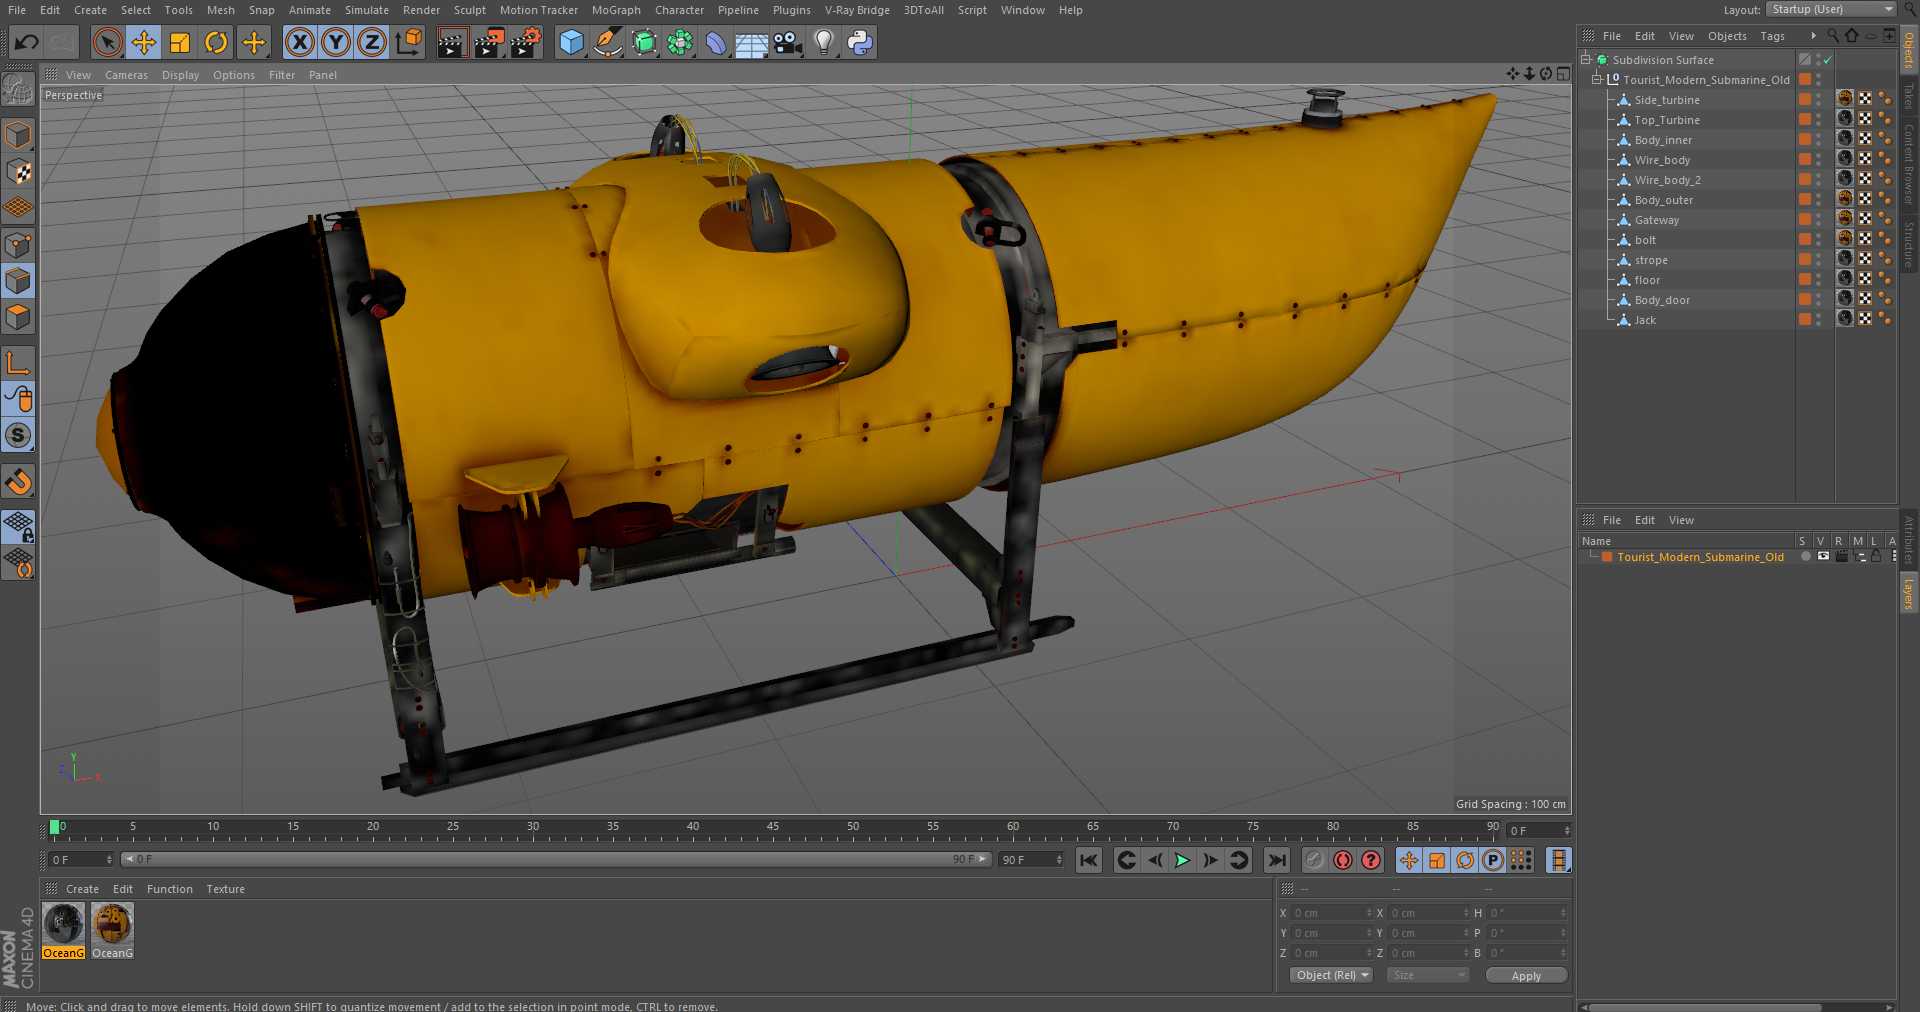Add a Floor environment object

(x=751, y=42)
